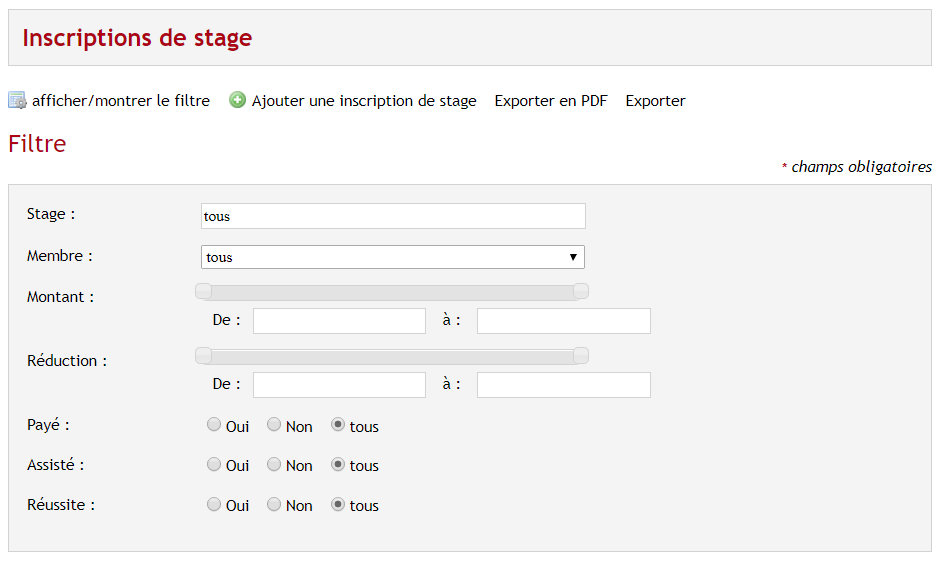Toggle the afficher/montrer le filtre link

pyautogui.click(x=120, y=101)
